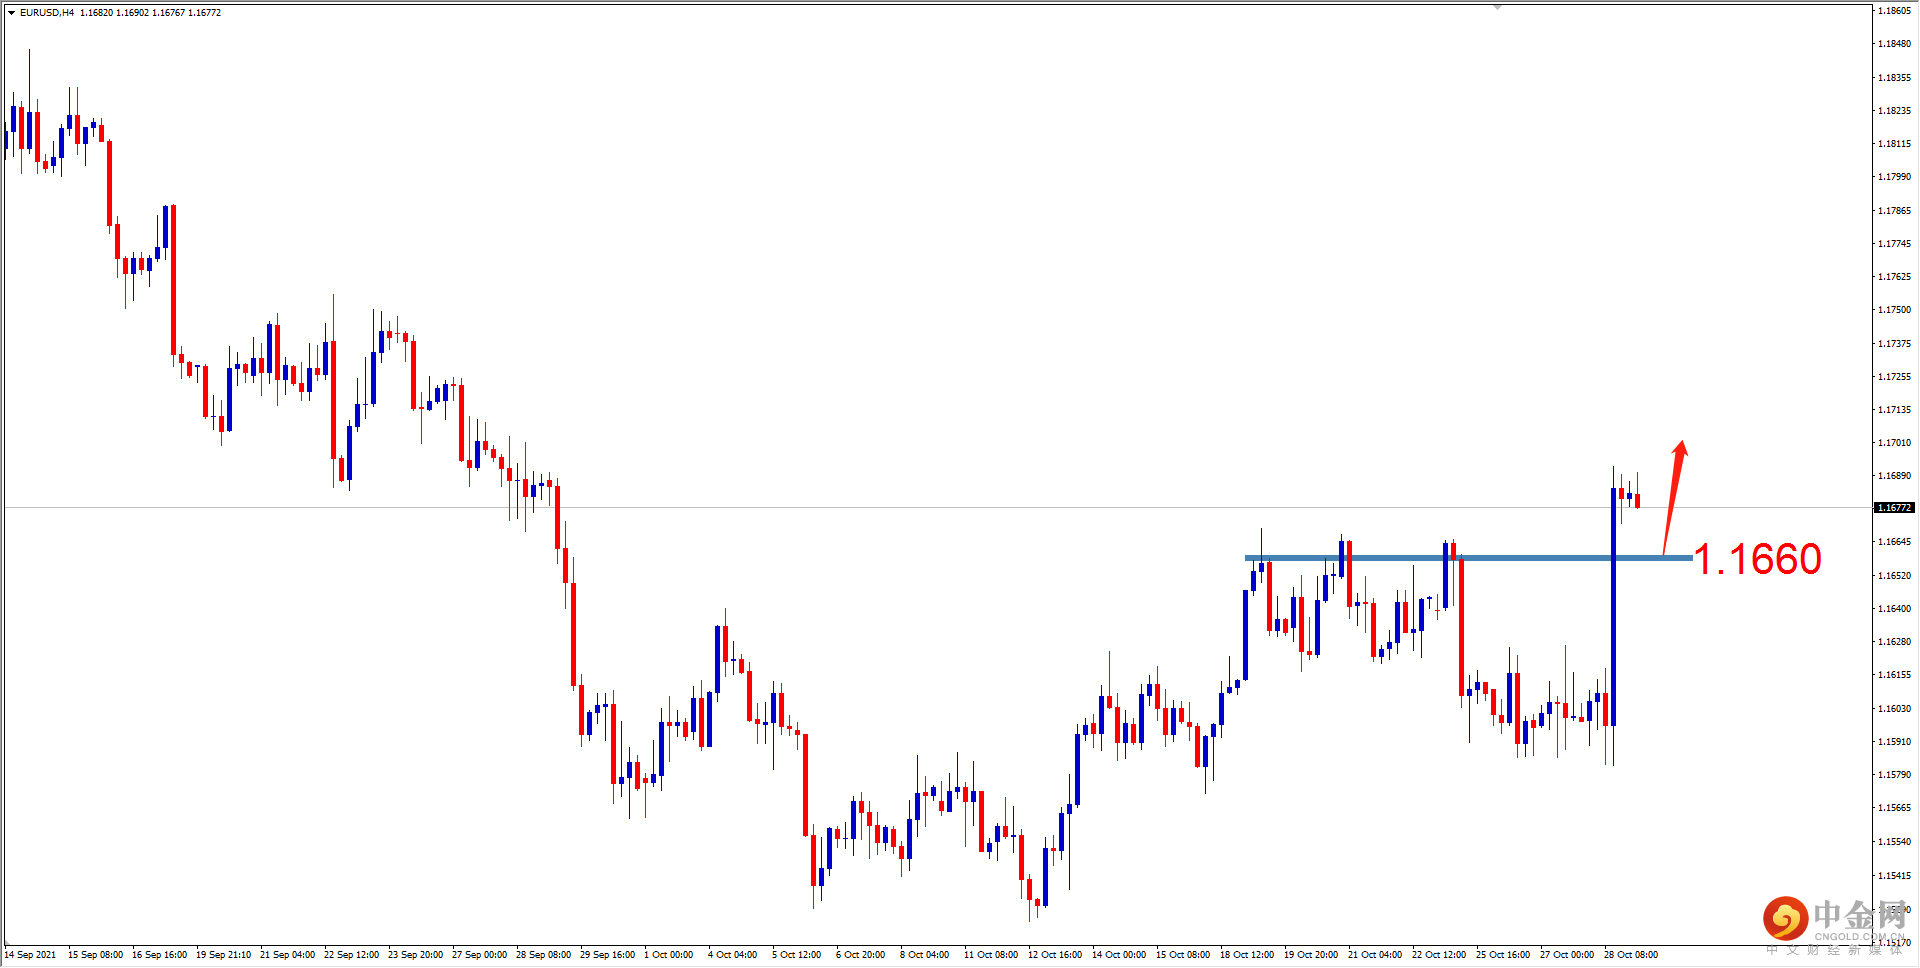1920x968 pixels.
Task: Select the EURUSD,H4 symbol label
Action: click(47, 13)
